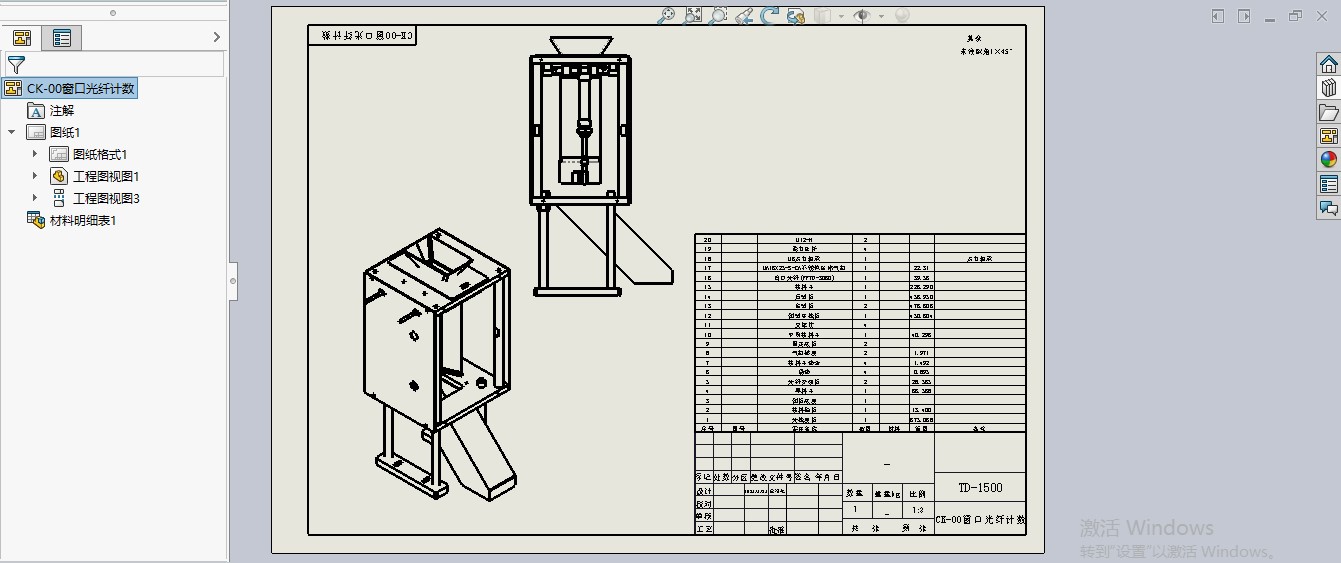Click the 1:3 scale value cell
Screen dimensions: 1341x563
pos(918,510)
